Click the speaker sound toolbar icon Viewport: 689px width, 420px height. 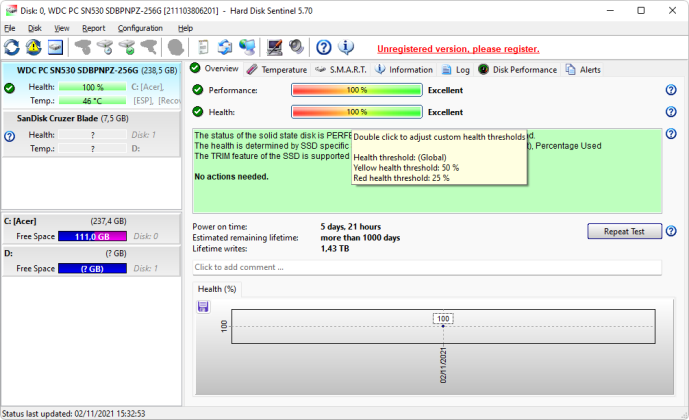click(x=297, y=47)
